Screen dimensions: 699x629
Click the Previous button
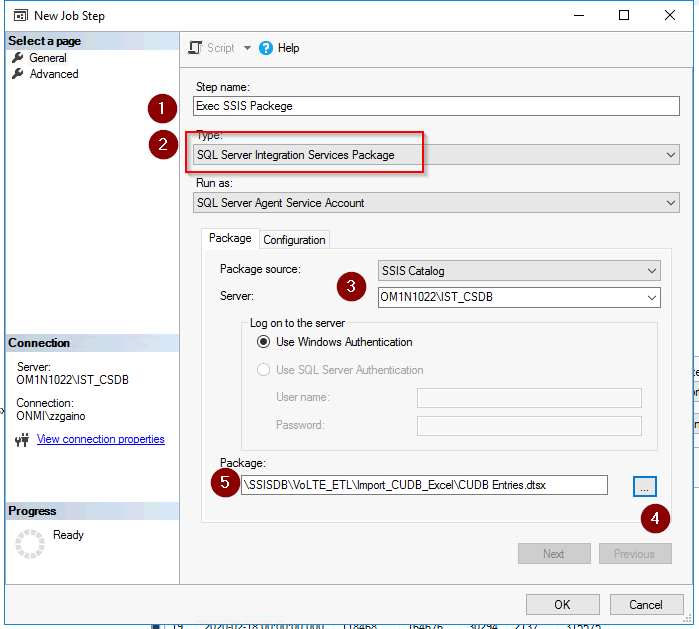pos(635,554)
